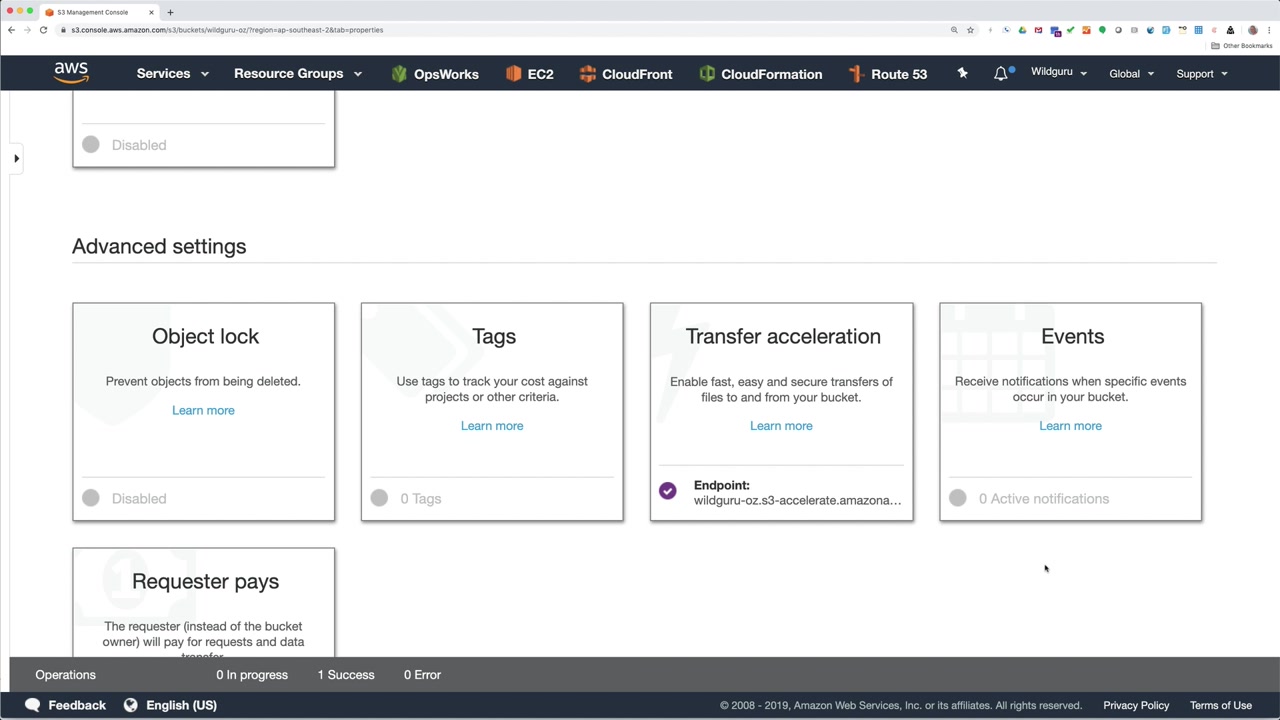
Task: Click the Feedback button in the footer
Action: tap(65, 705)
